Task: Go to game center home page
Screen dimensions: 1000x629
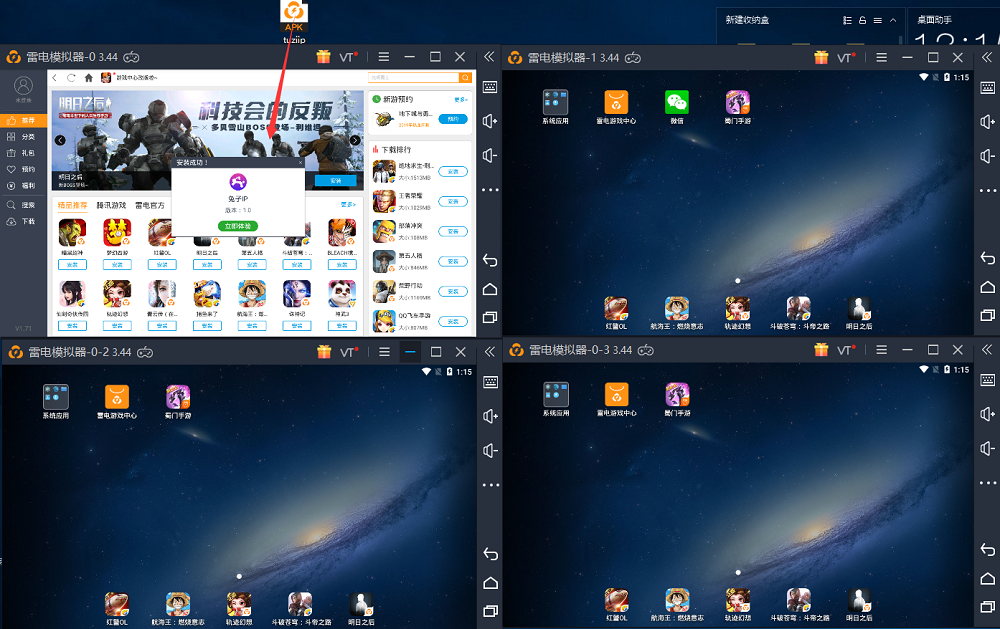Action: tap(89, 78)
